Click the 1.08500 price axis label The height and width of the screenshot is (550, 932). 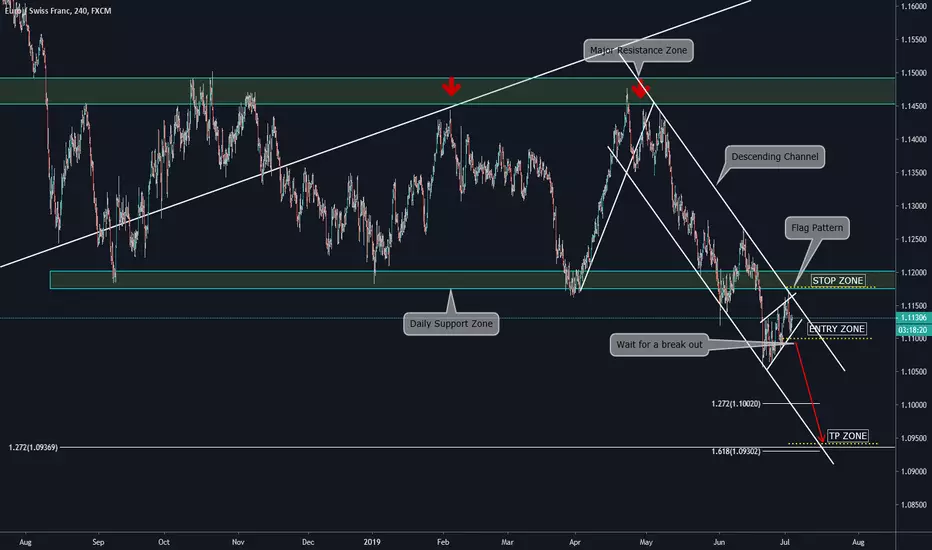pos(914,505)
